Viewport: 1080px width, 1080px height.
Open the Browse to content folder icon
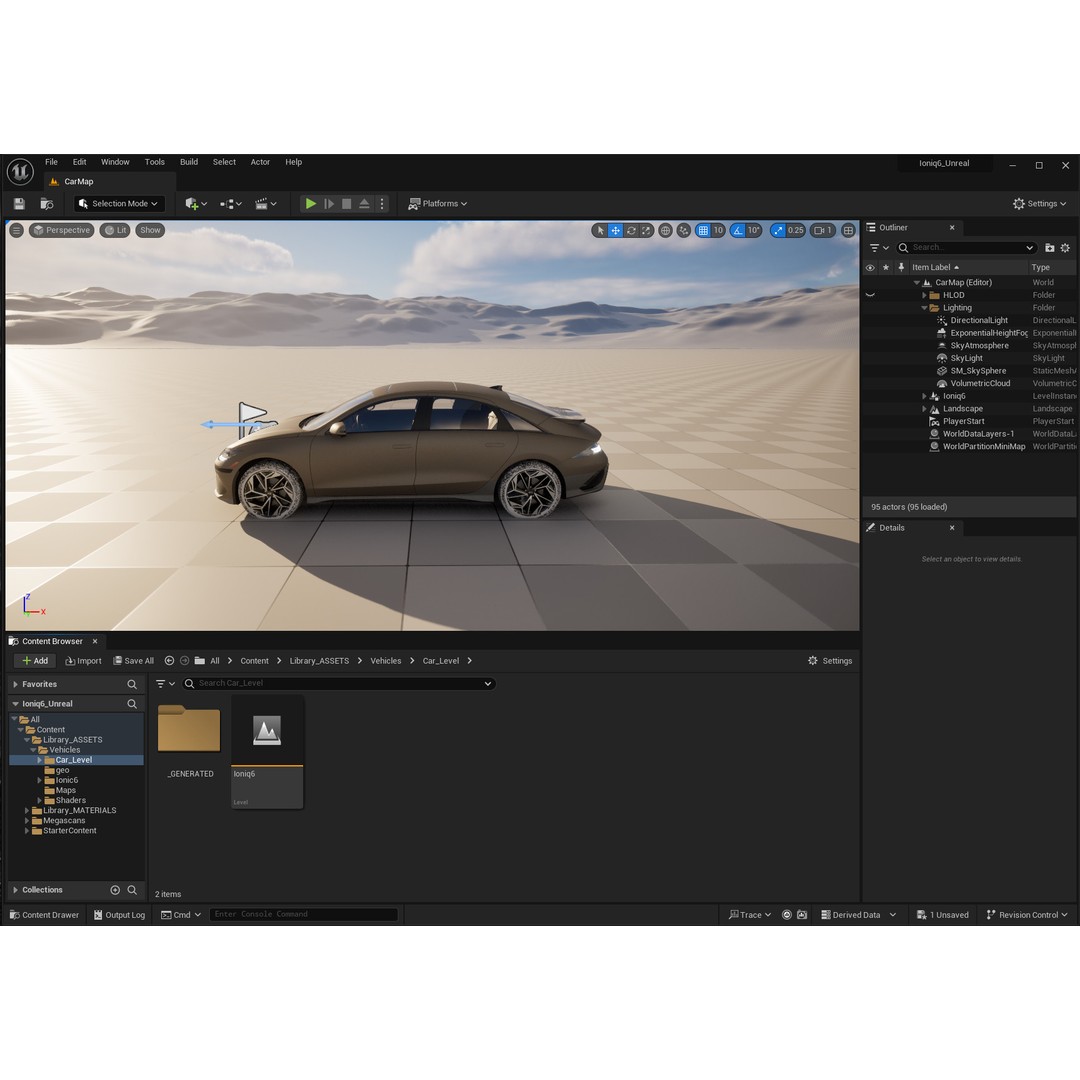pos(47,204)
